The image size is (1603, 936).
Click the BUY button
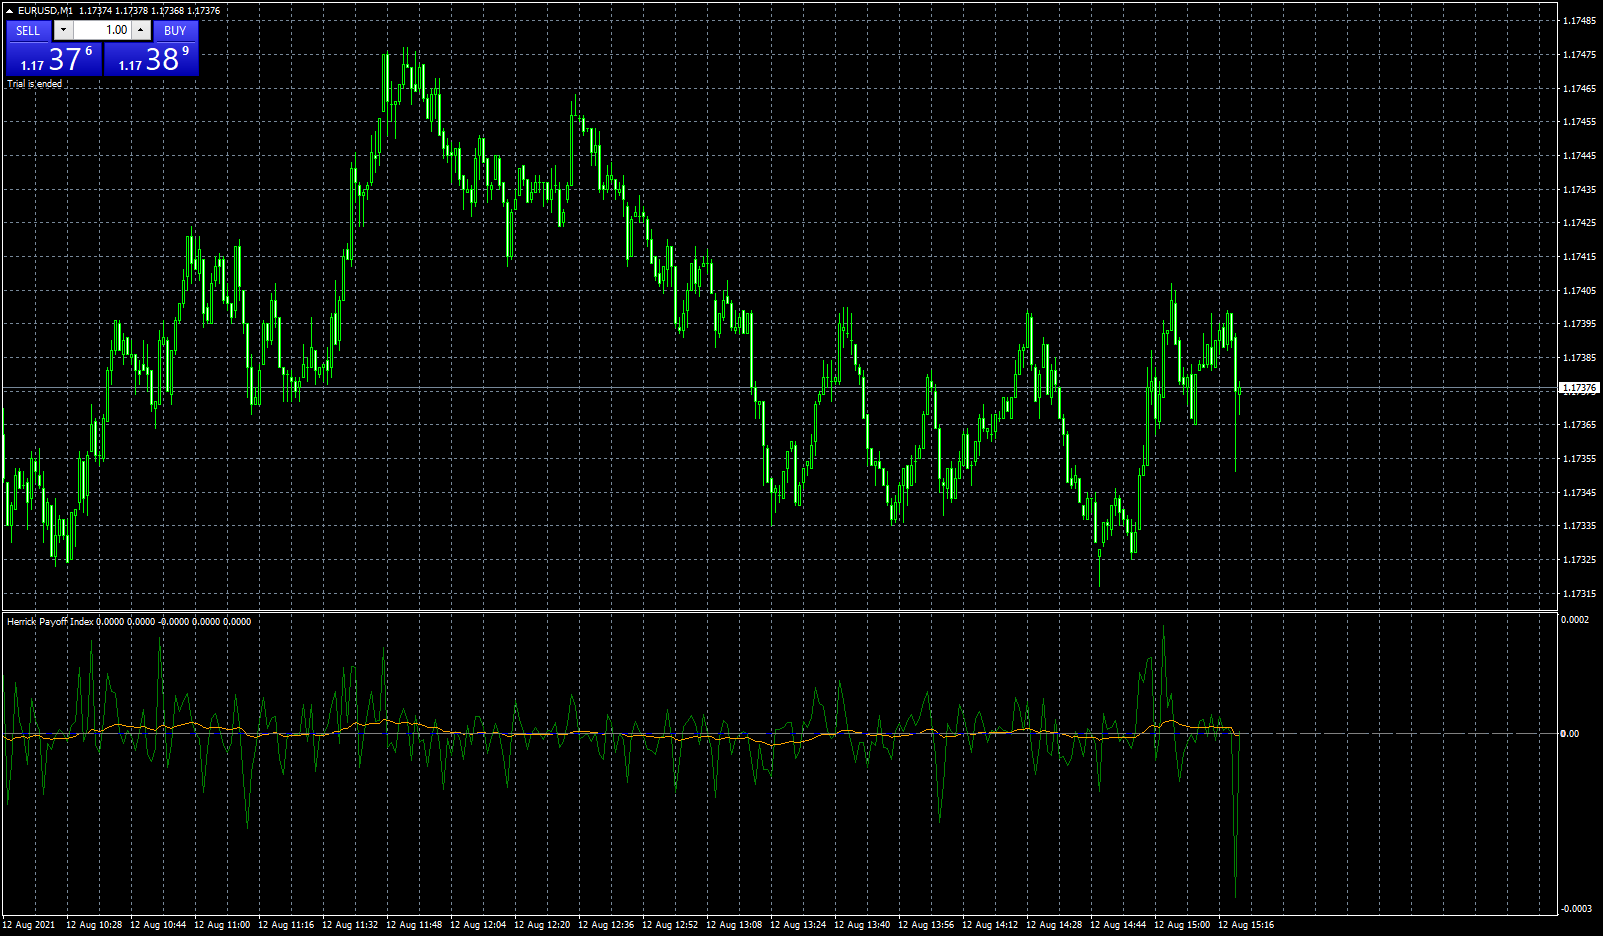pyautogui.click(x=175, y=31)
